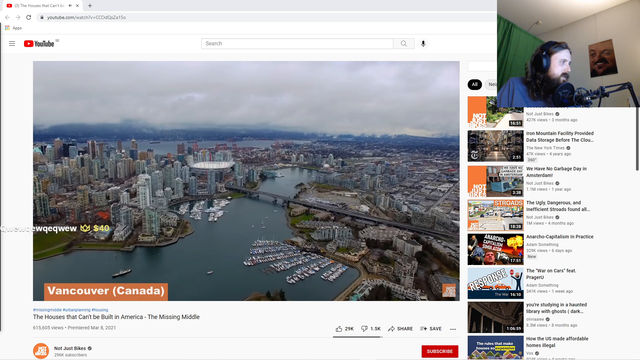The height and width of the screenshot is (360, 640).
Task: Click the search magnifier button
Action: click(x=404, y=44)
